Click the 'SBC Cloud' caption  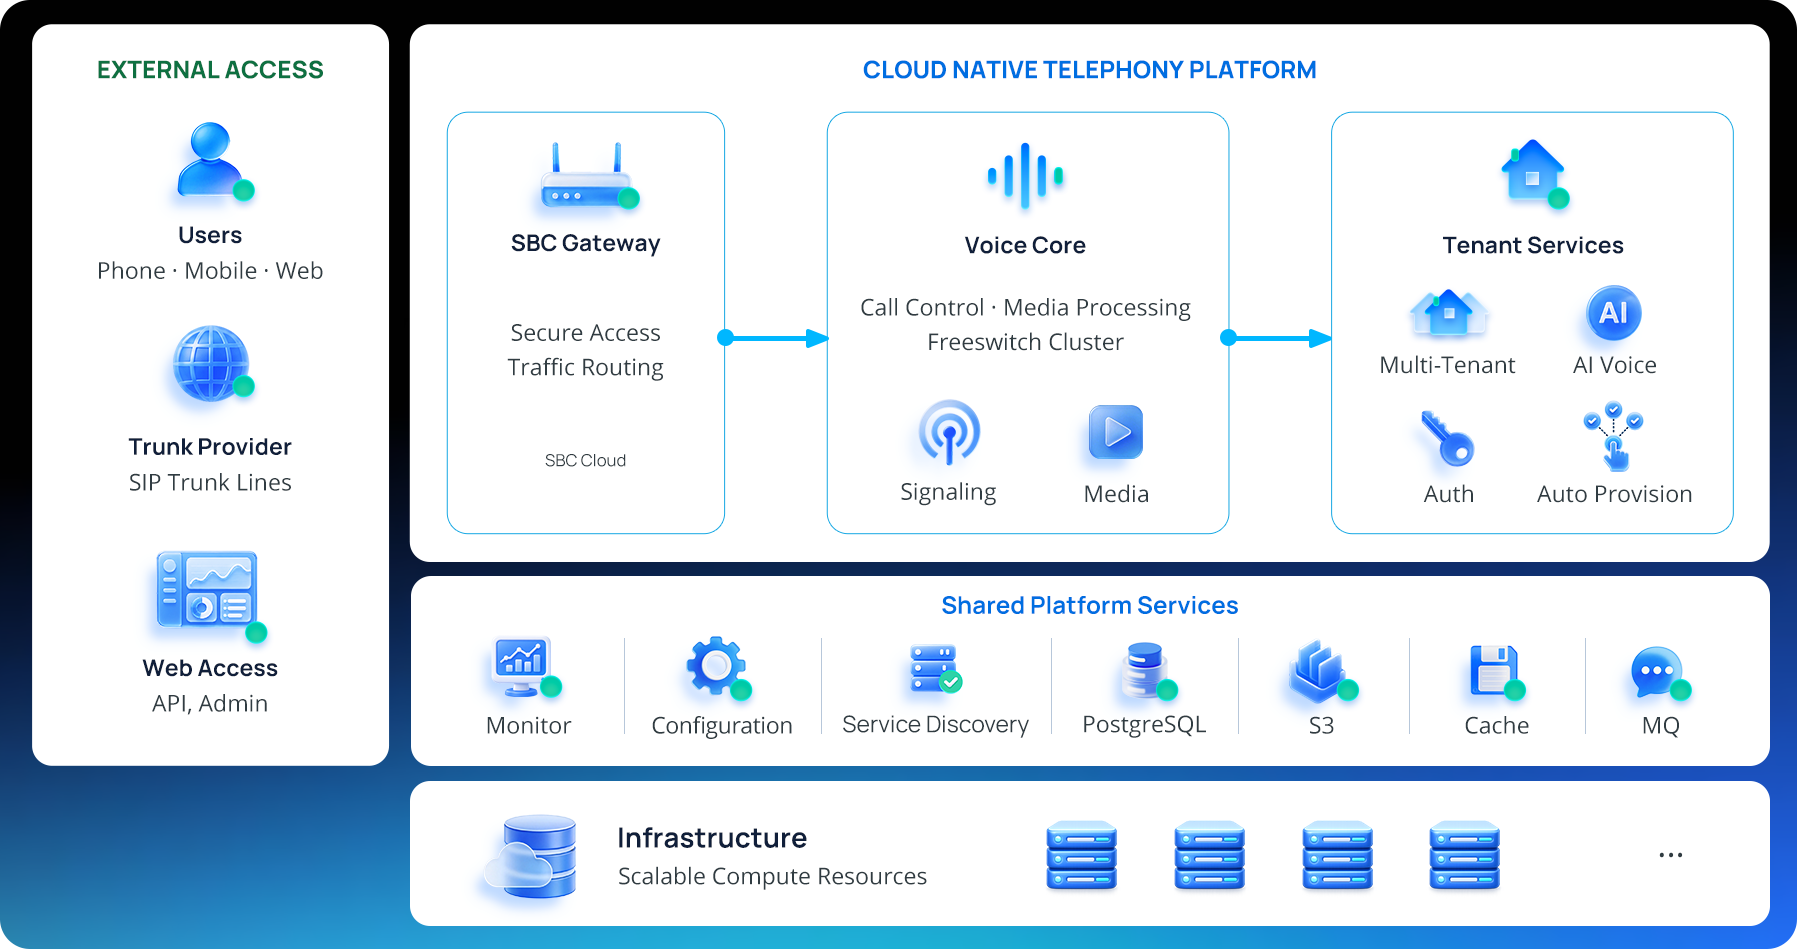[586, 461]
